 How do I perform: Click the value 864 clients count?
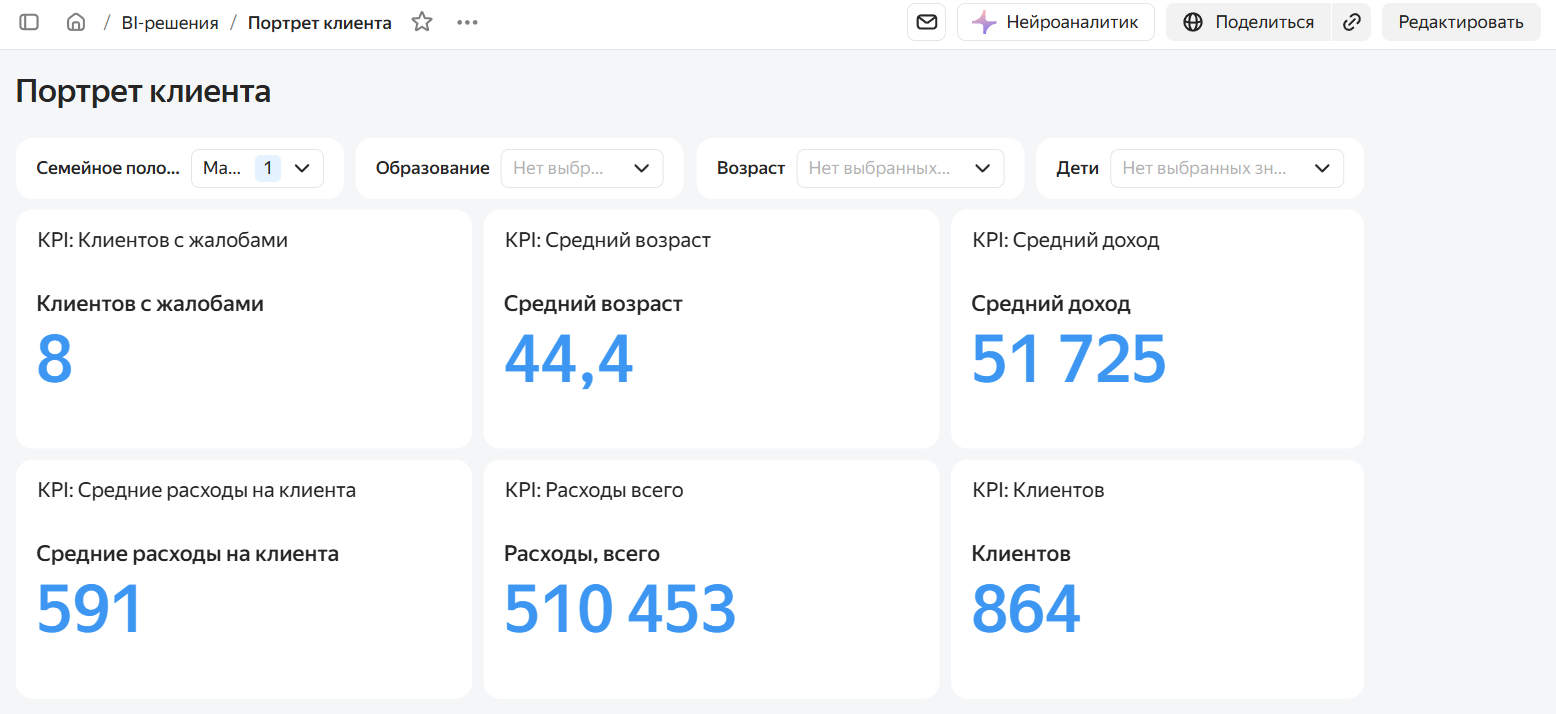click(1026, 609)
